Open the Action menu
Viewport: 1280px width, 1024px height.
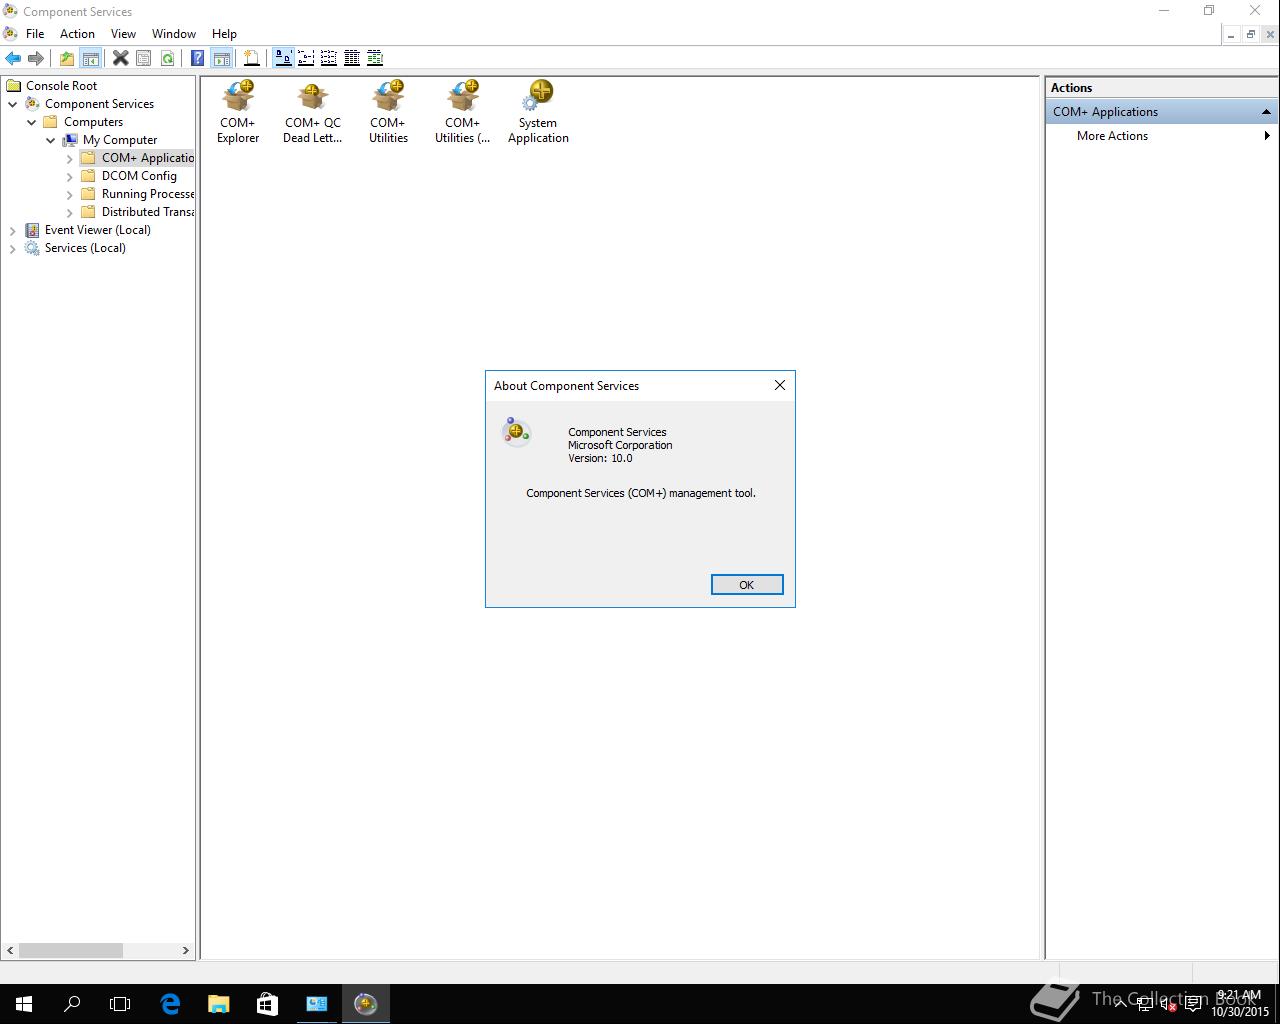click(77, 33)
